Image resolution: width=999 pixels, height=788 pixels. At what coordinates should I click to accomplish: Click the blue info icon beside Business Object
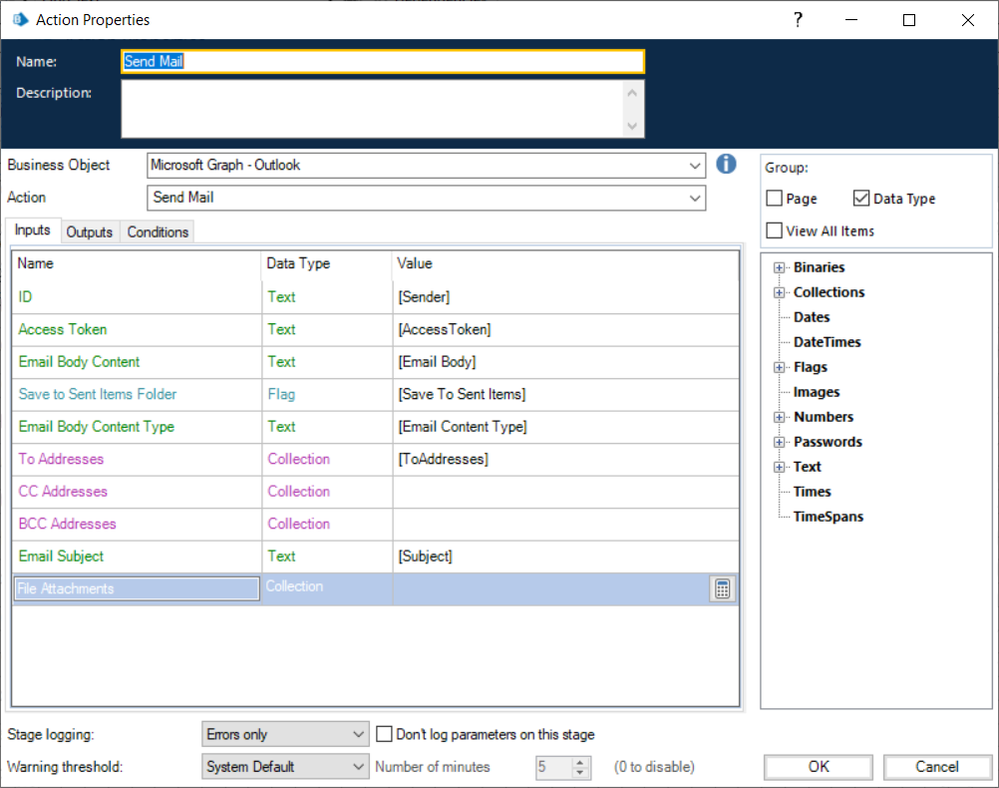click(x=726, y=164)
